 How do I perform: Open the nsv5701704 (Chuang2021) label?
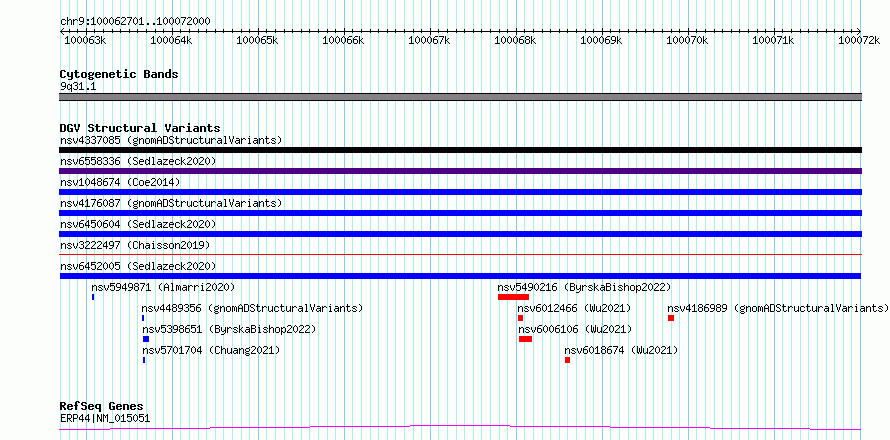pos(211,350)
